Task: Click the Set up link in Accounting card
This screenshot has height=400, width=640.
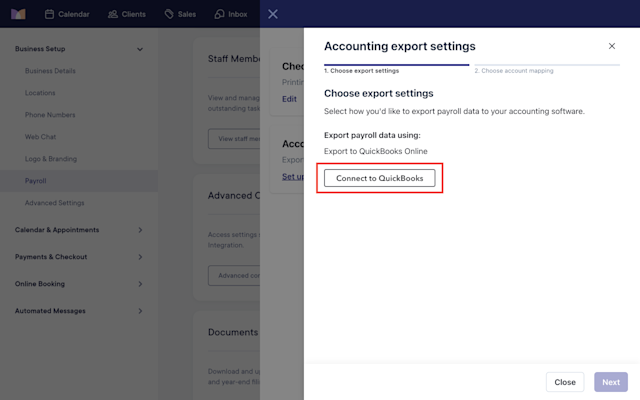Action: coord(293,177)
